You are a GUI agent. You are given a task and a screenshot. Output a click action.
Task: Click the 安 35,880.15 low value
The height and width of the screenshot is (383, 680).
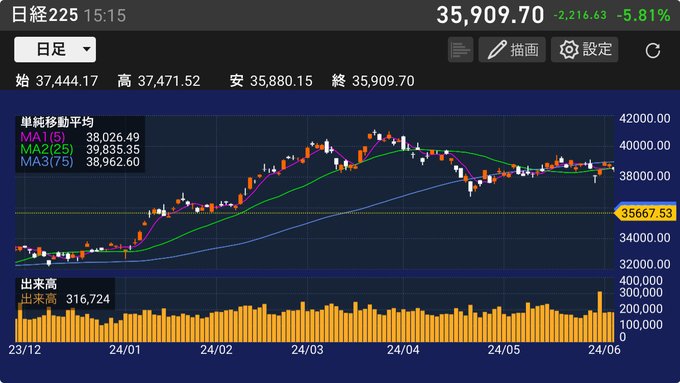click(x=271, y=81)
